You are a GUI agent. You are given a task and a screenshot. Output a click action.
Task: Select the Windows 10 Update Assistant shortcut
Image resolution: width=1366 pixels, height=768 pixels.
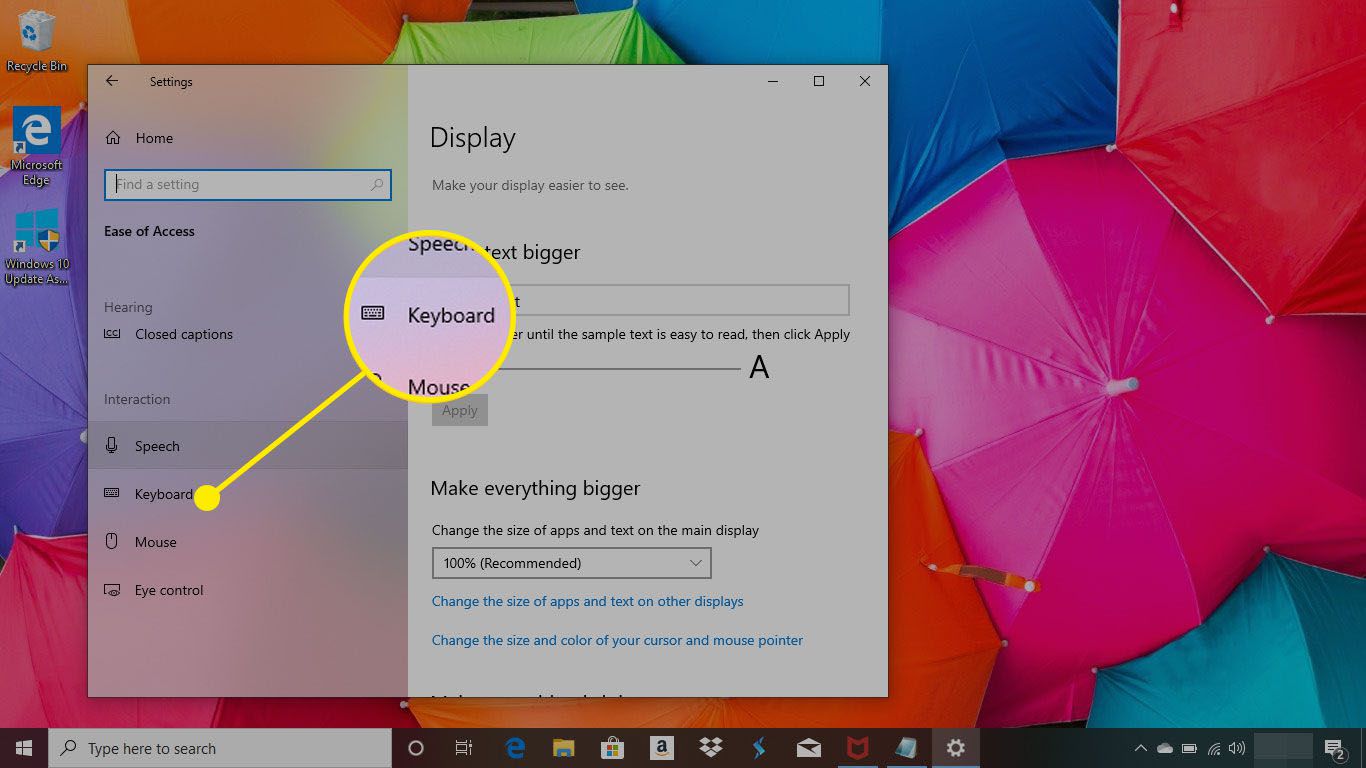coord(37,247)
